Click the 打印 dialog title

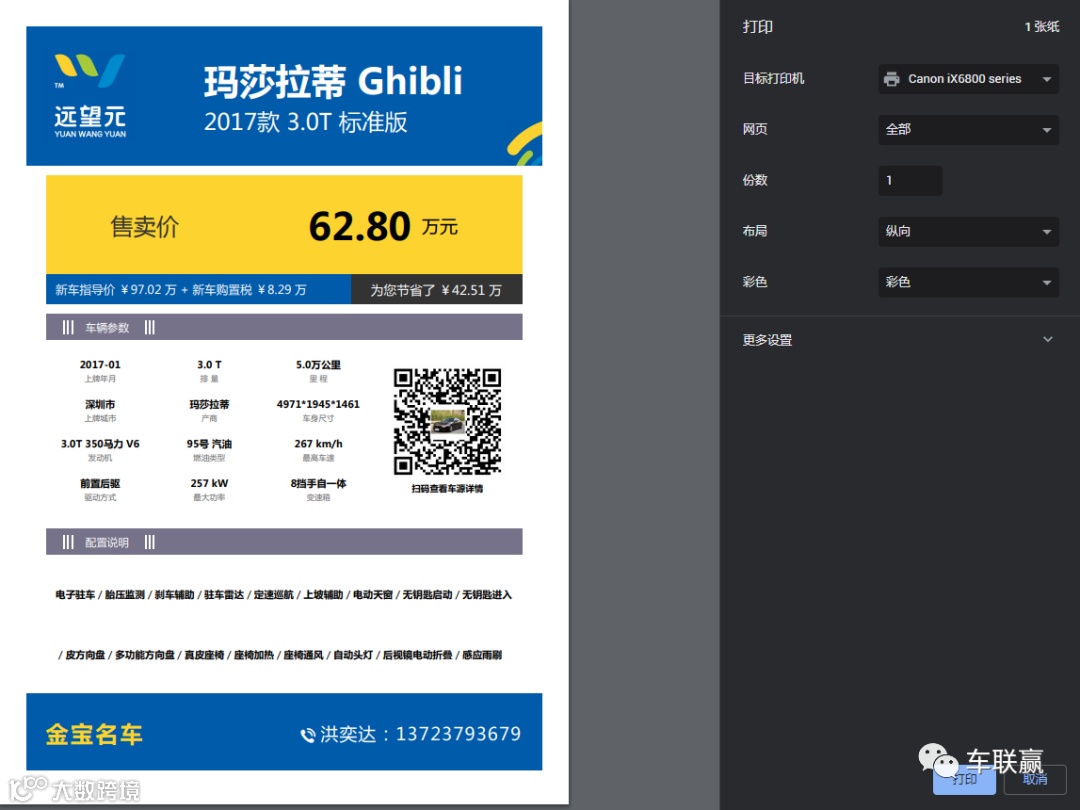click(x=758, y=27)
